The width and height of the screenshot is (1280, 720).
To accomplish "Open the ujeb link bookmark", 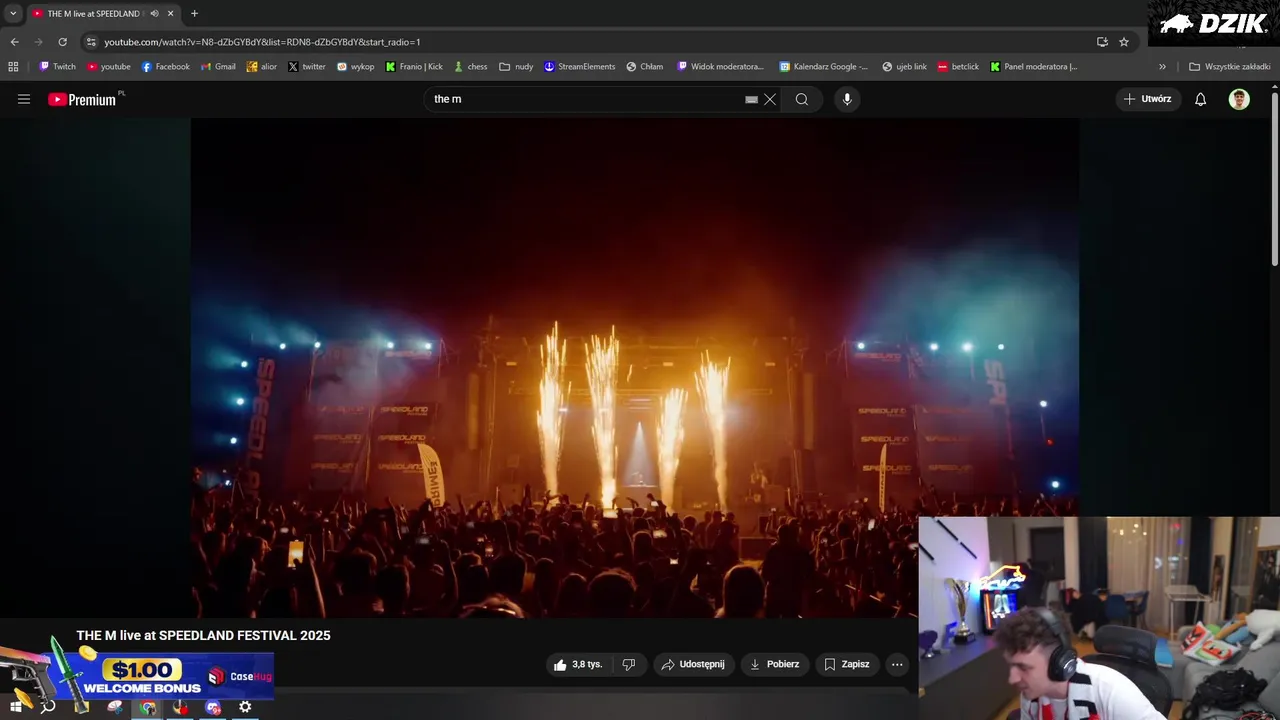I will coord(904,67).
